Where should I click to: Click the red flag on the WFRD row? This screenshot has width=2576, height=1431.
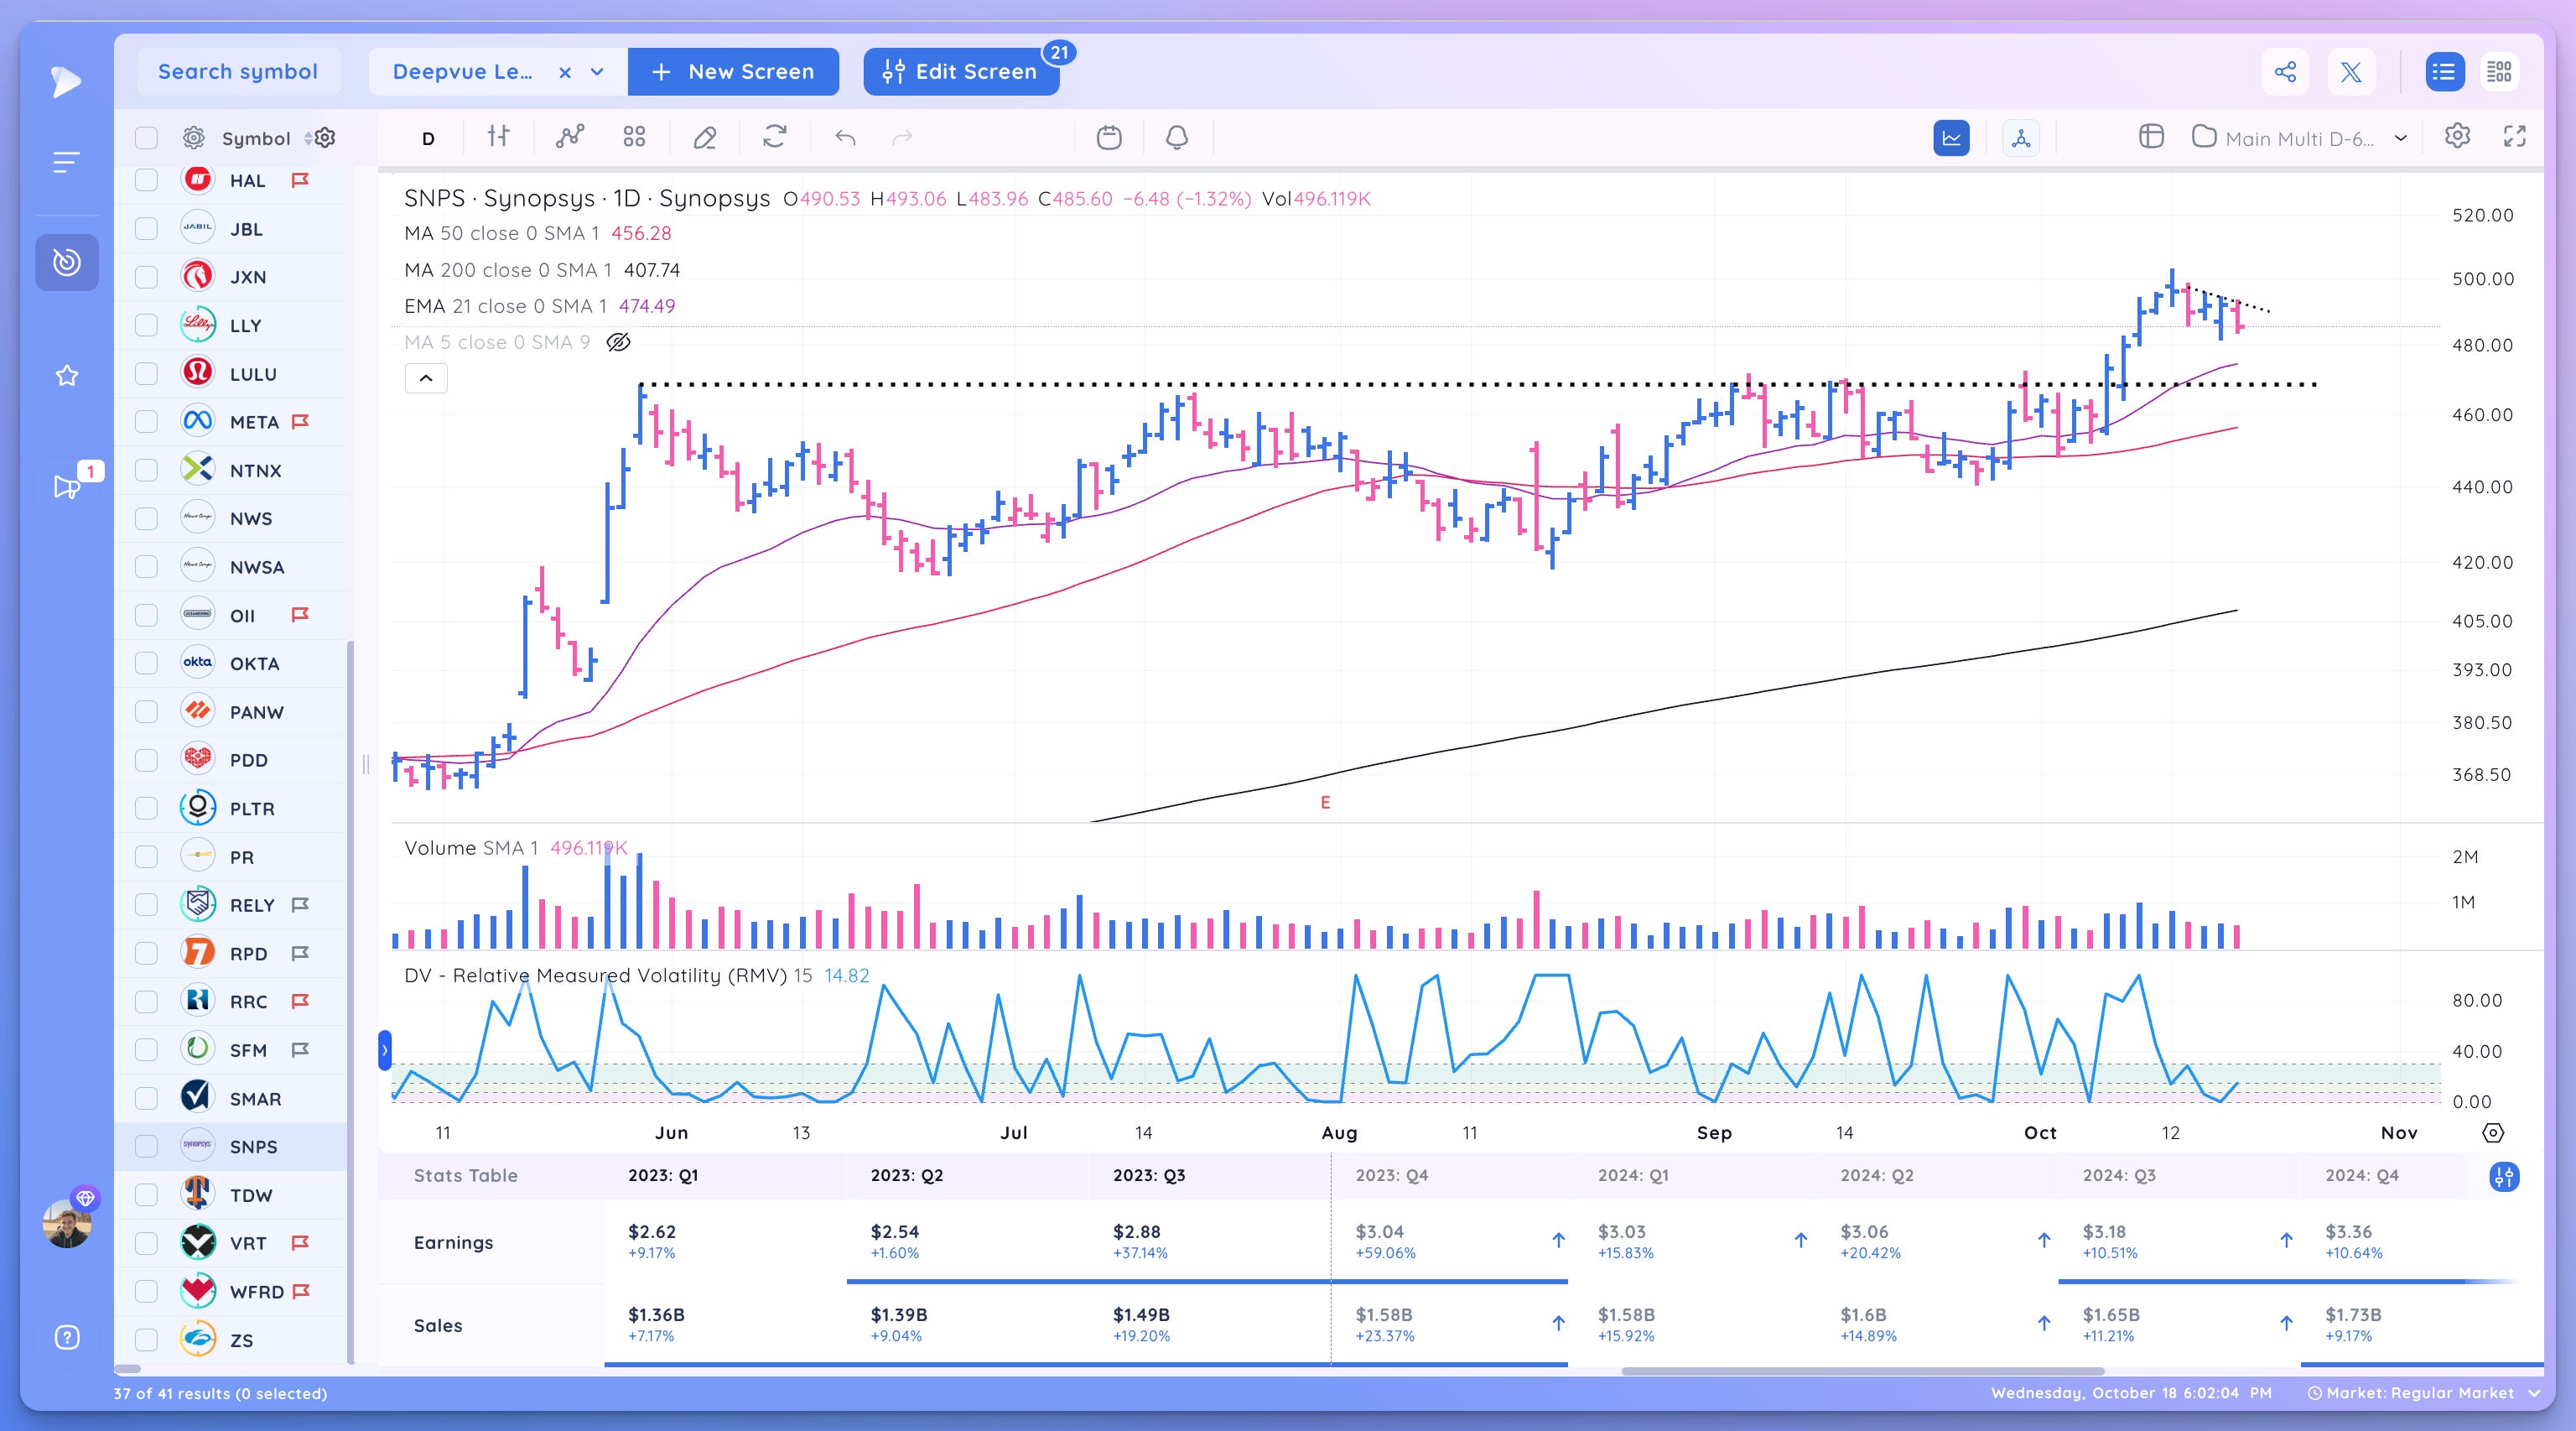coord(300,1290)
